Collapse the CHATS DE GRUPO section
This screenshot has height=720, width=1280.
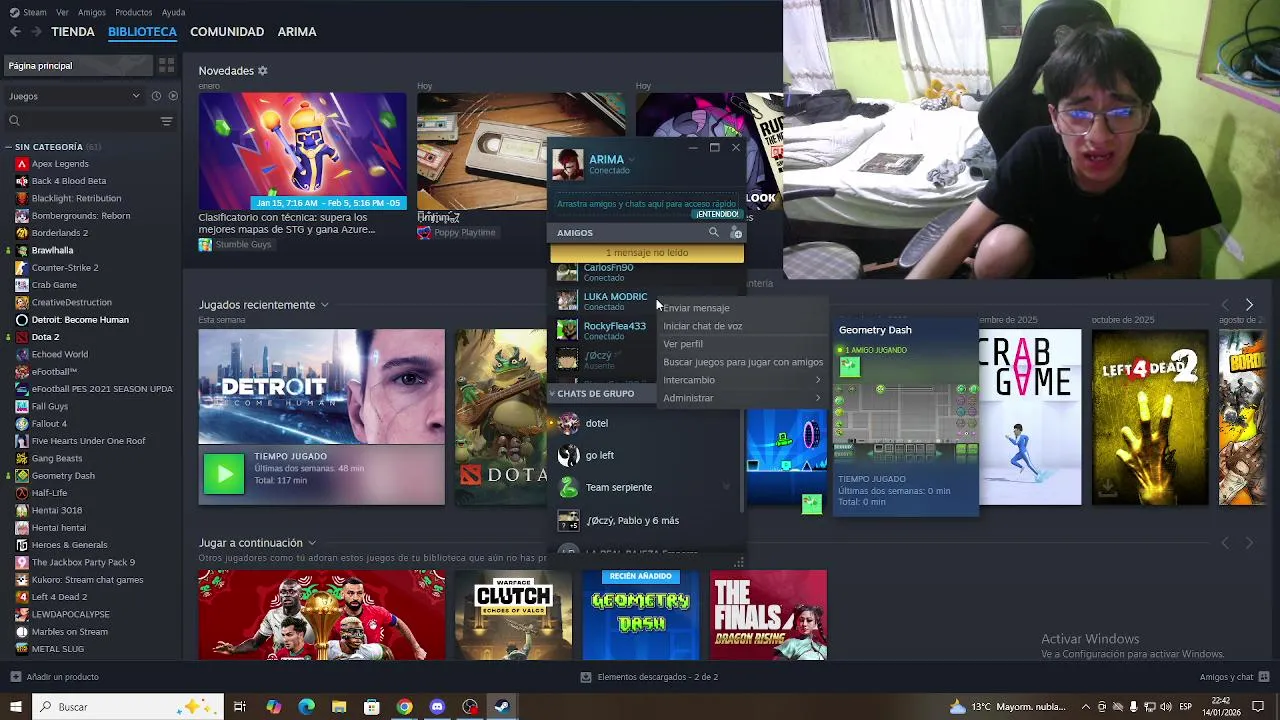(551, 394)
